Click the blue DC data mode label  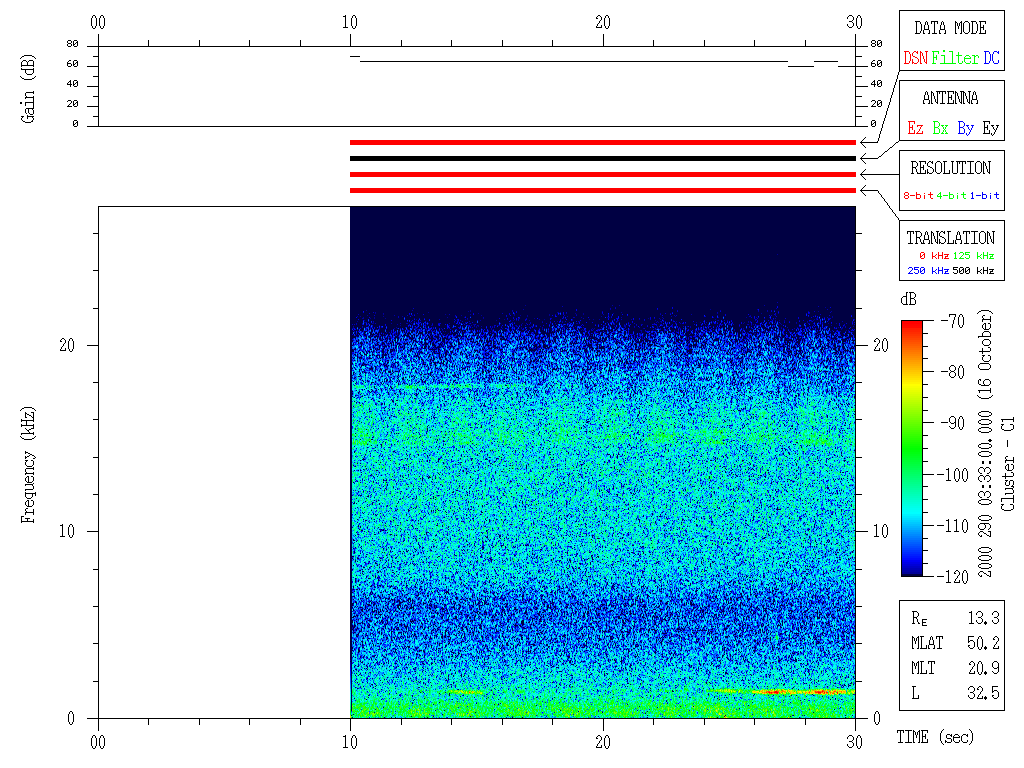(991, 59)
